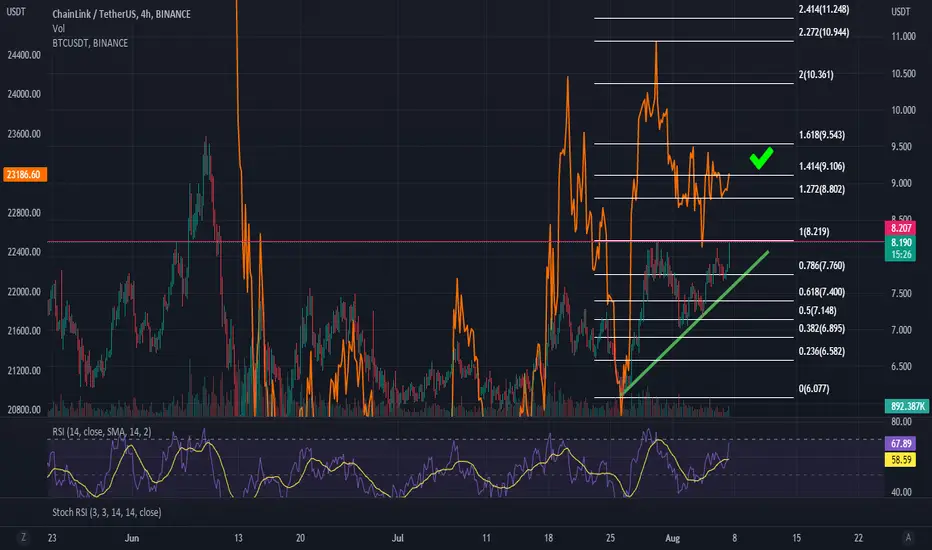
Task: Select the Fibonacci level 2(10.361)
Action: (x=816, y=74)
